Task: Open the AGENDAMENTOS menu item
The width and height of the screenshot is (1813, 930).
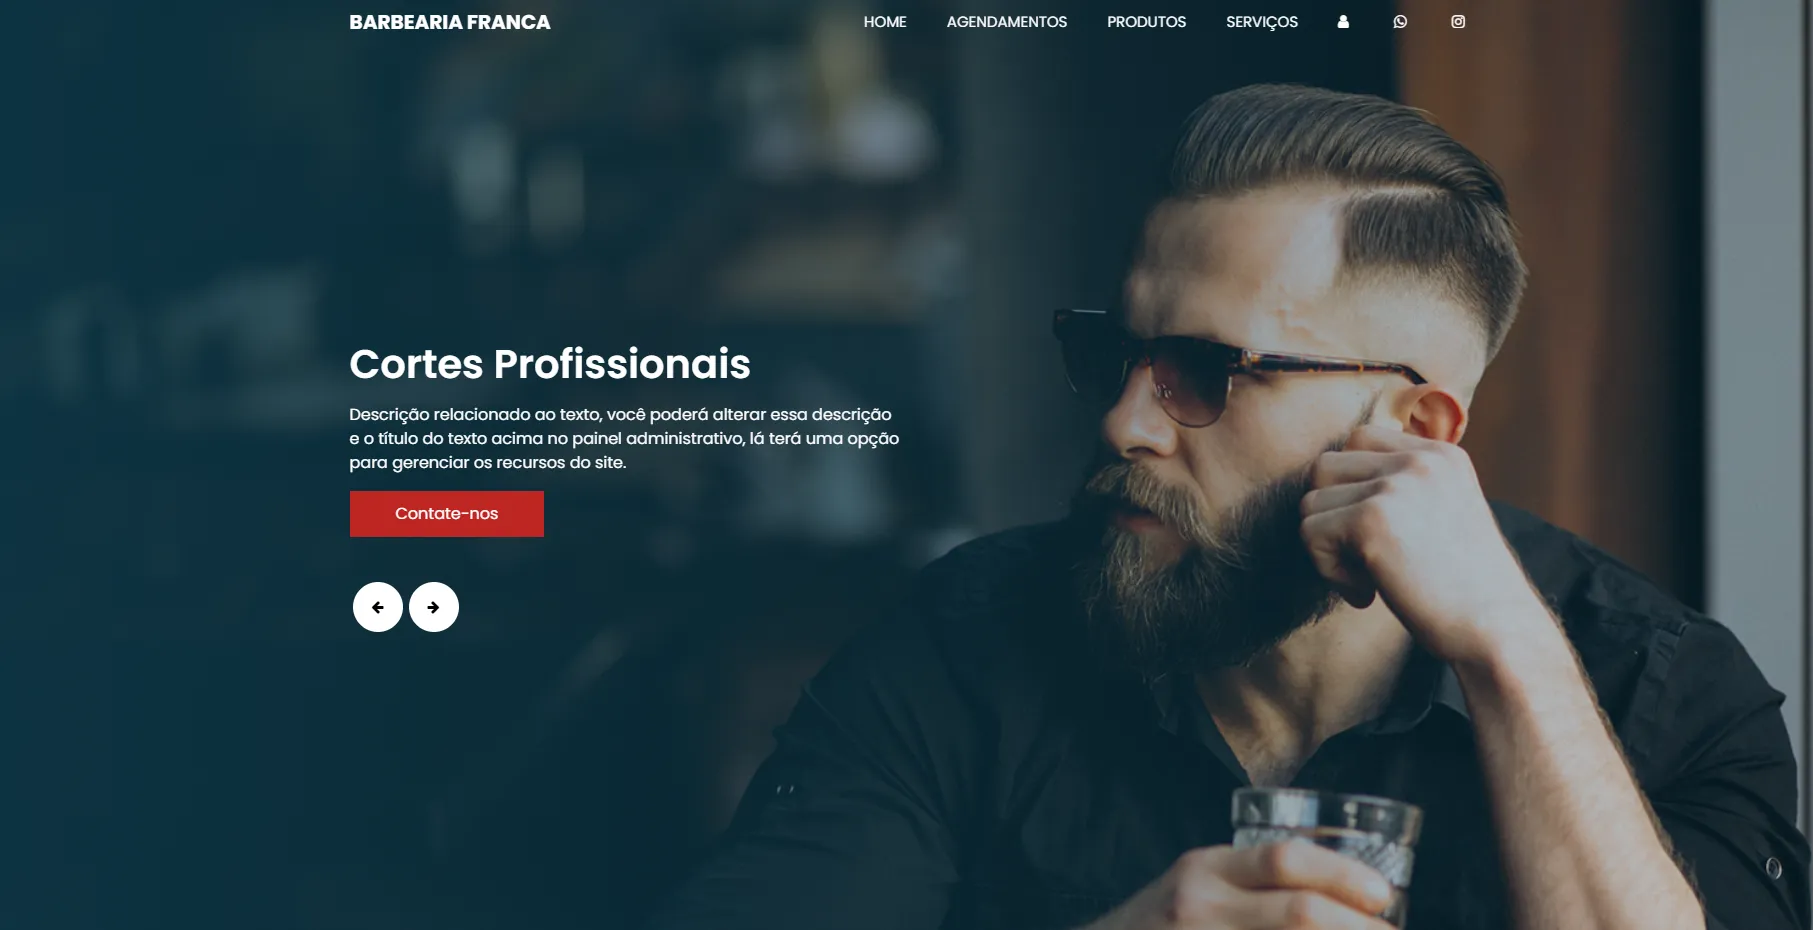Action: pyautogui.click(x=1007, y=22)
